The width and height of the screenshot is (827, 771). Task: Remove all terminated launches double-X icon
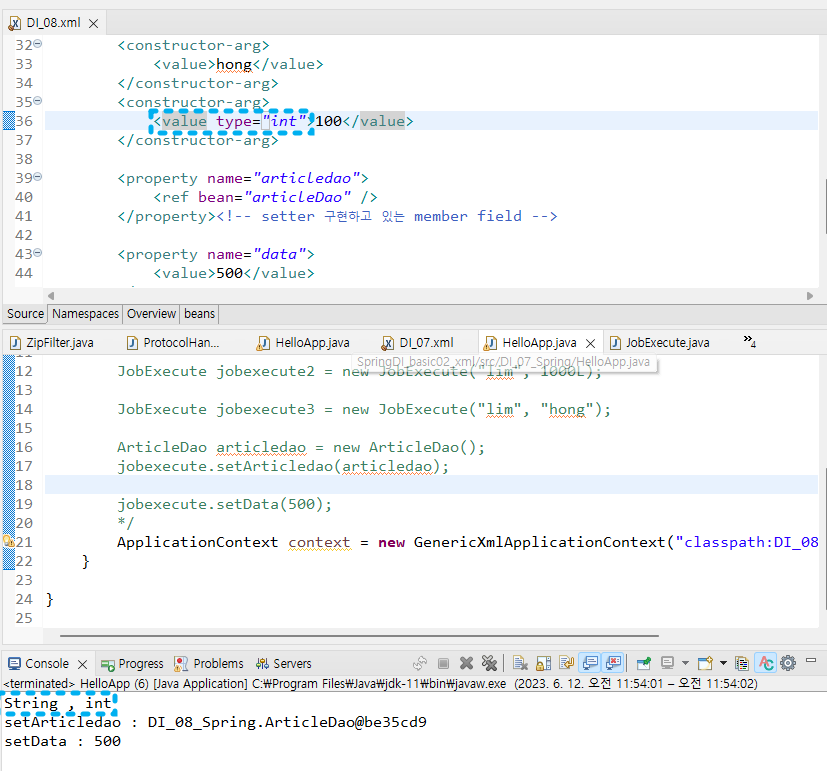pyautogui.click(x=489, y=663)
